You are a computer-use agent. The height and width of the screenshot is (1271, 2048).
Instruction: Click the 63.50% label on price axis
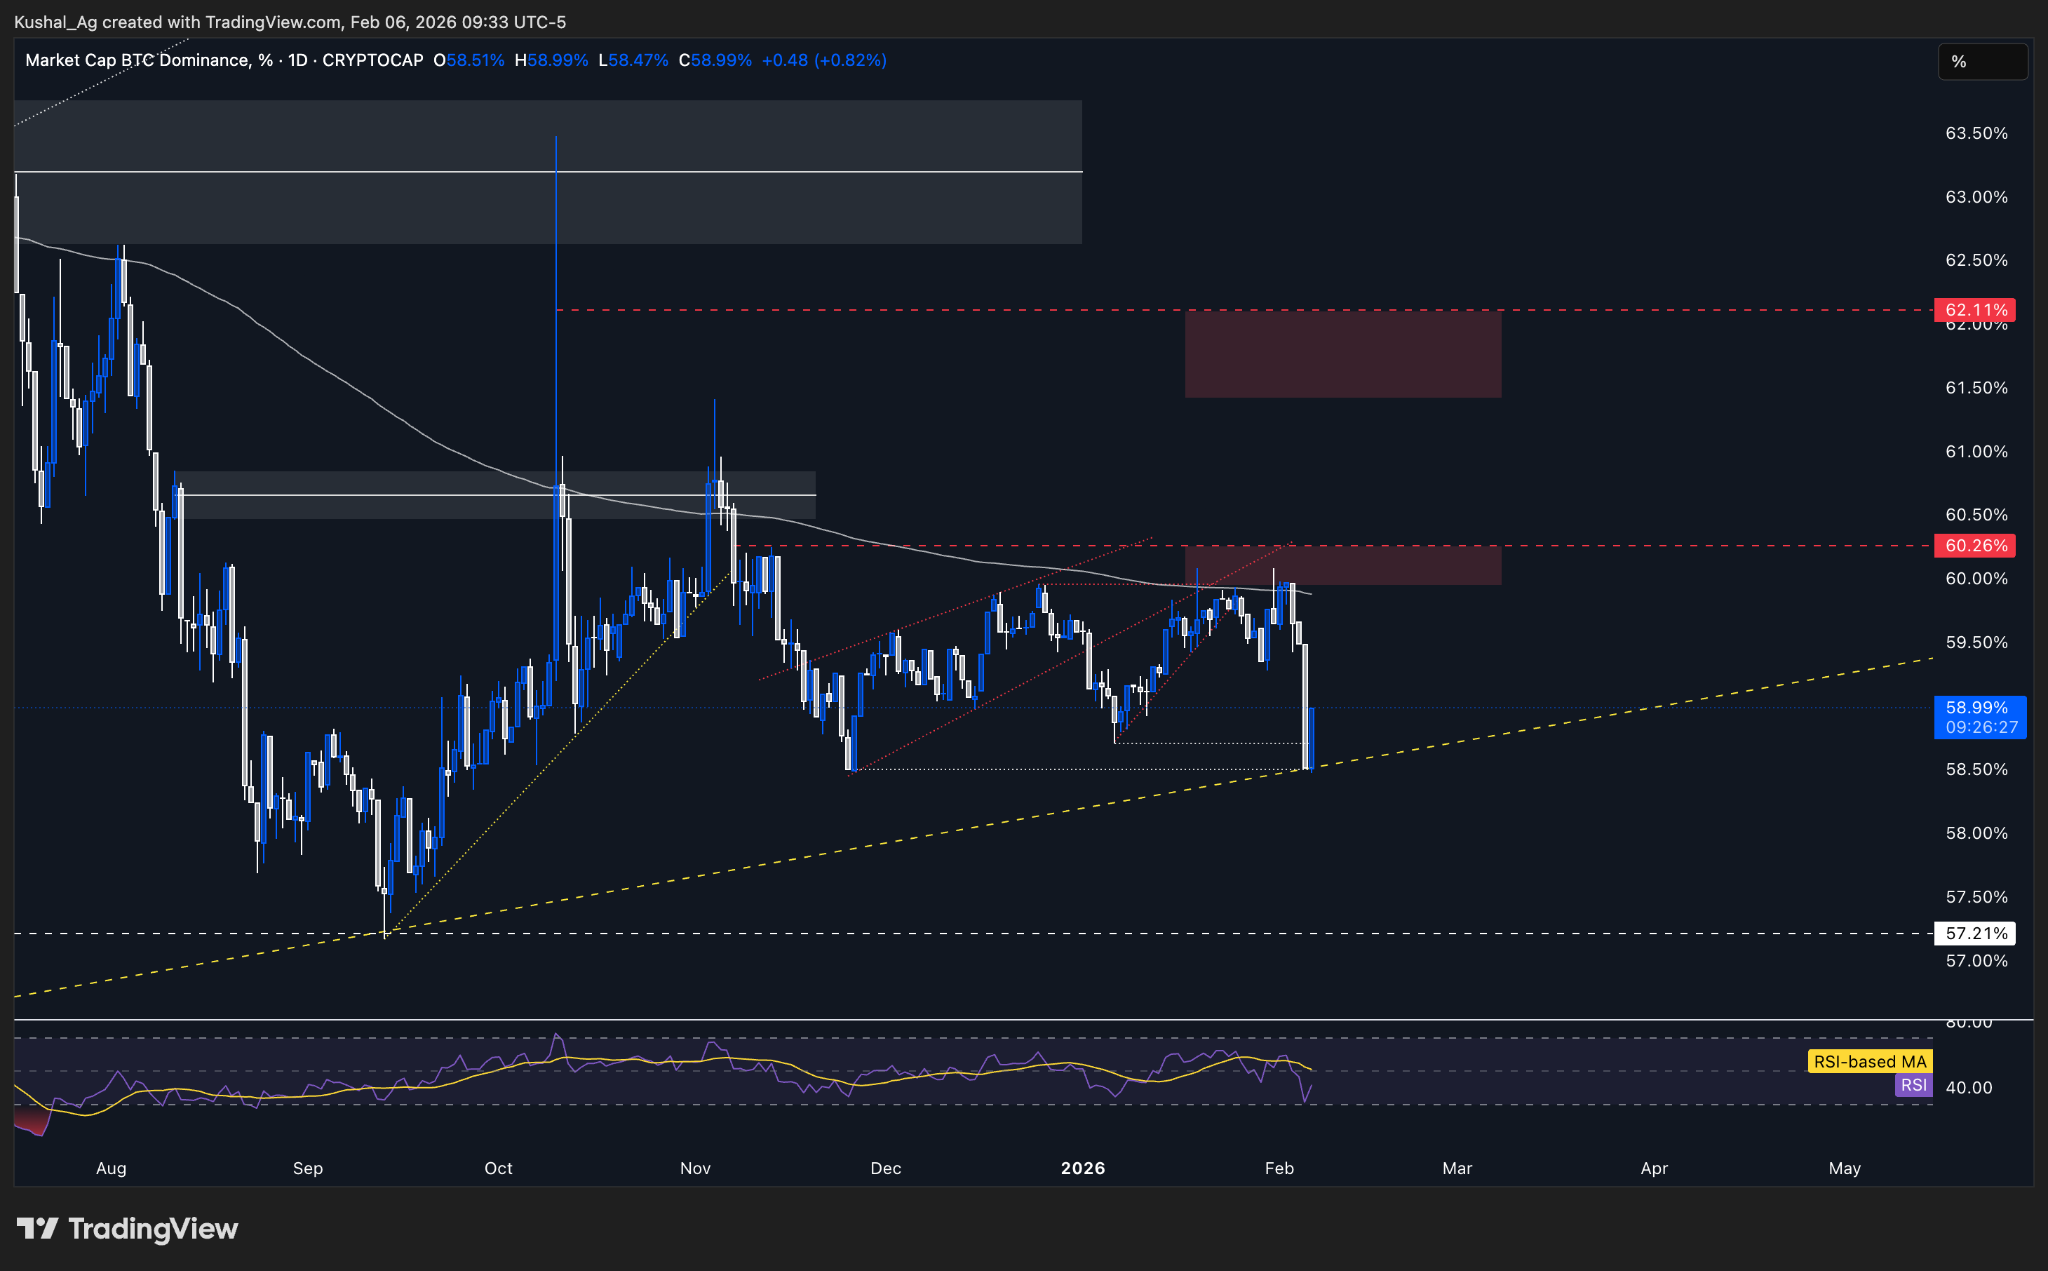pos(1976,133)
